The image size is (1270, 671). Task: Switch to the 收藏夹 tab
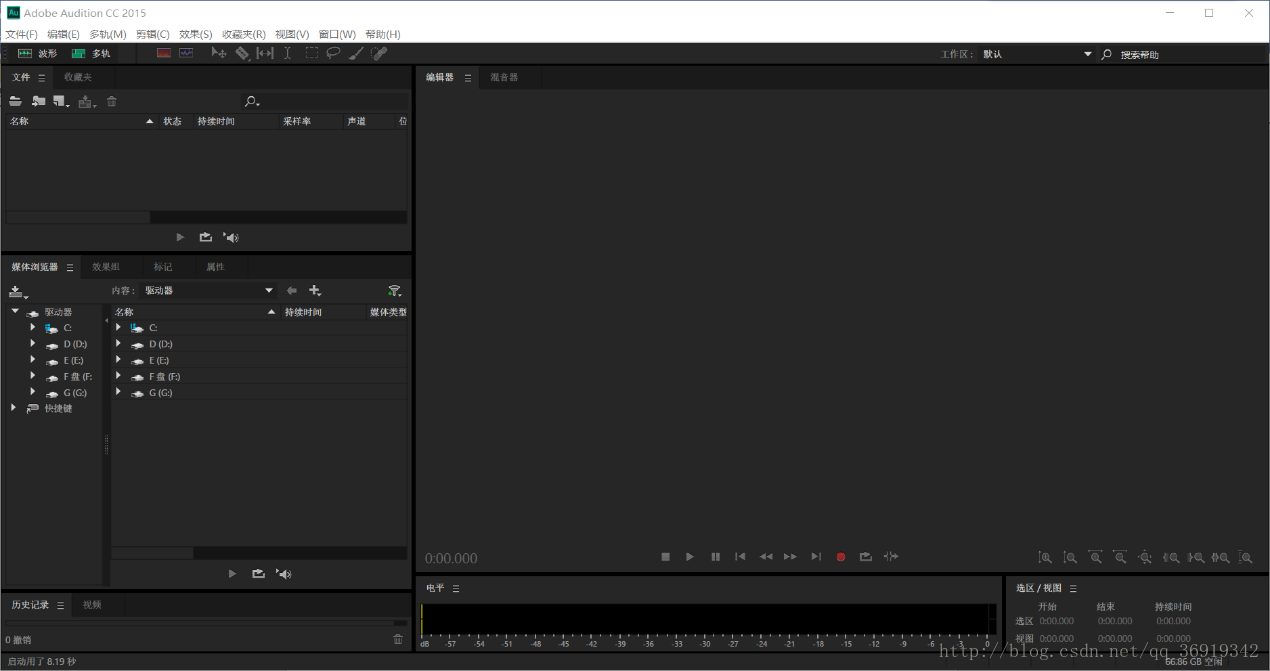point(78,77)
